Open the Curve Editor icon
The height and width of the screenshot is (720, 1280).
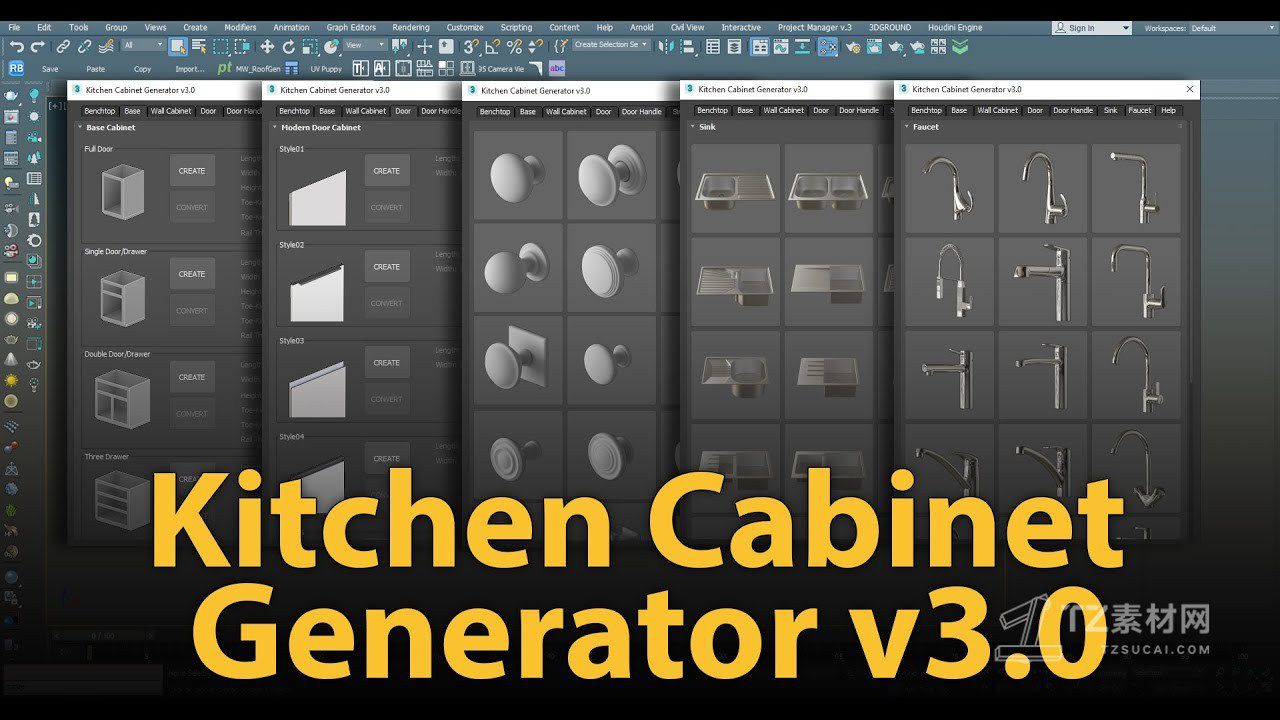coord(781,46)
